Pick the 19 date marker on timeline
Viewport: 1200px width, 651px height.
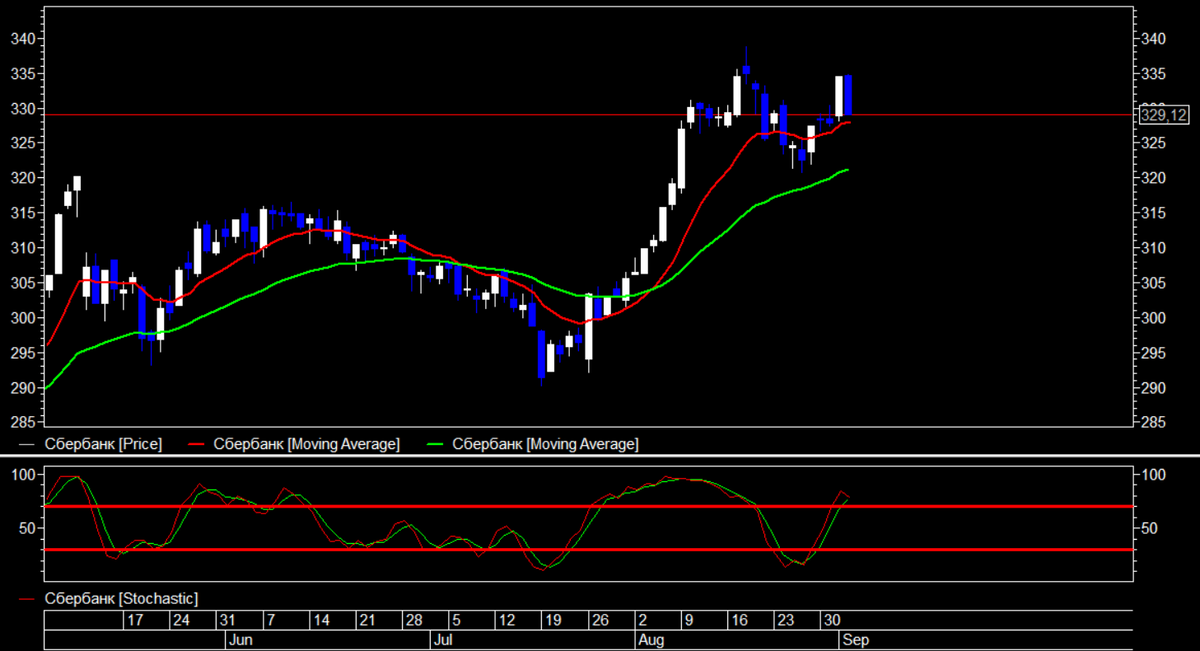pyautogui.click(x=552, y=620)
